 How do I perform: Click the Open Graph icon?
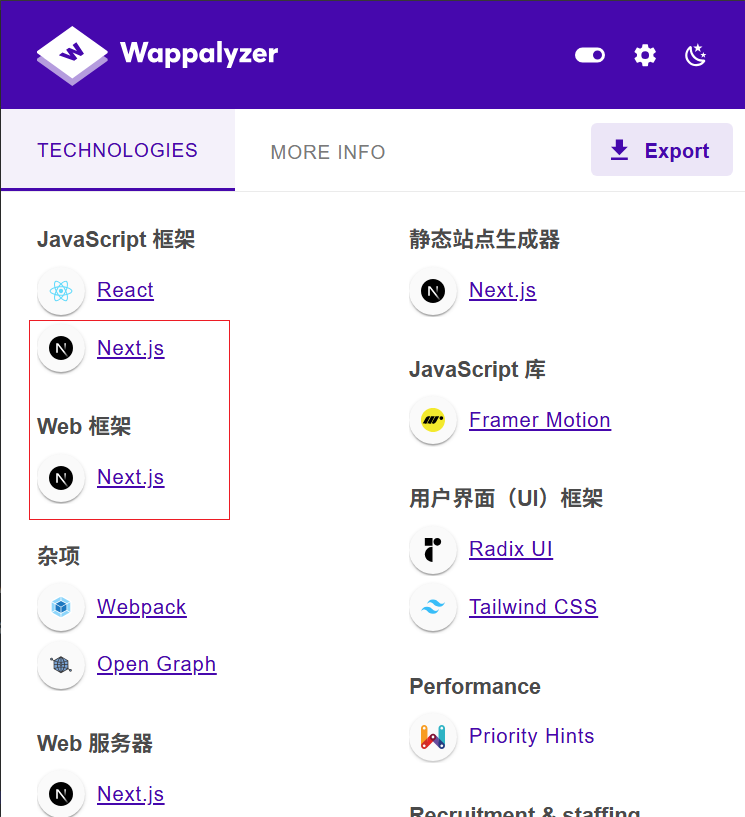(61, 665)
